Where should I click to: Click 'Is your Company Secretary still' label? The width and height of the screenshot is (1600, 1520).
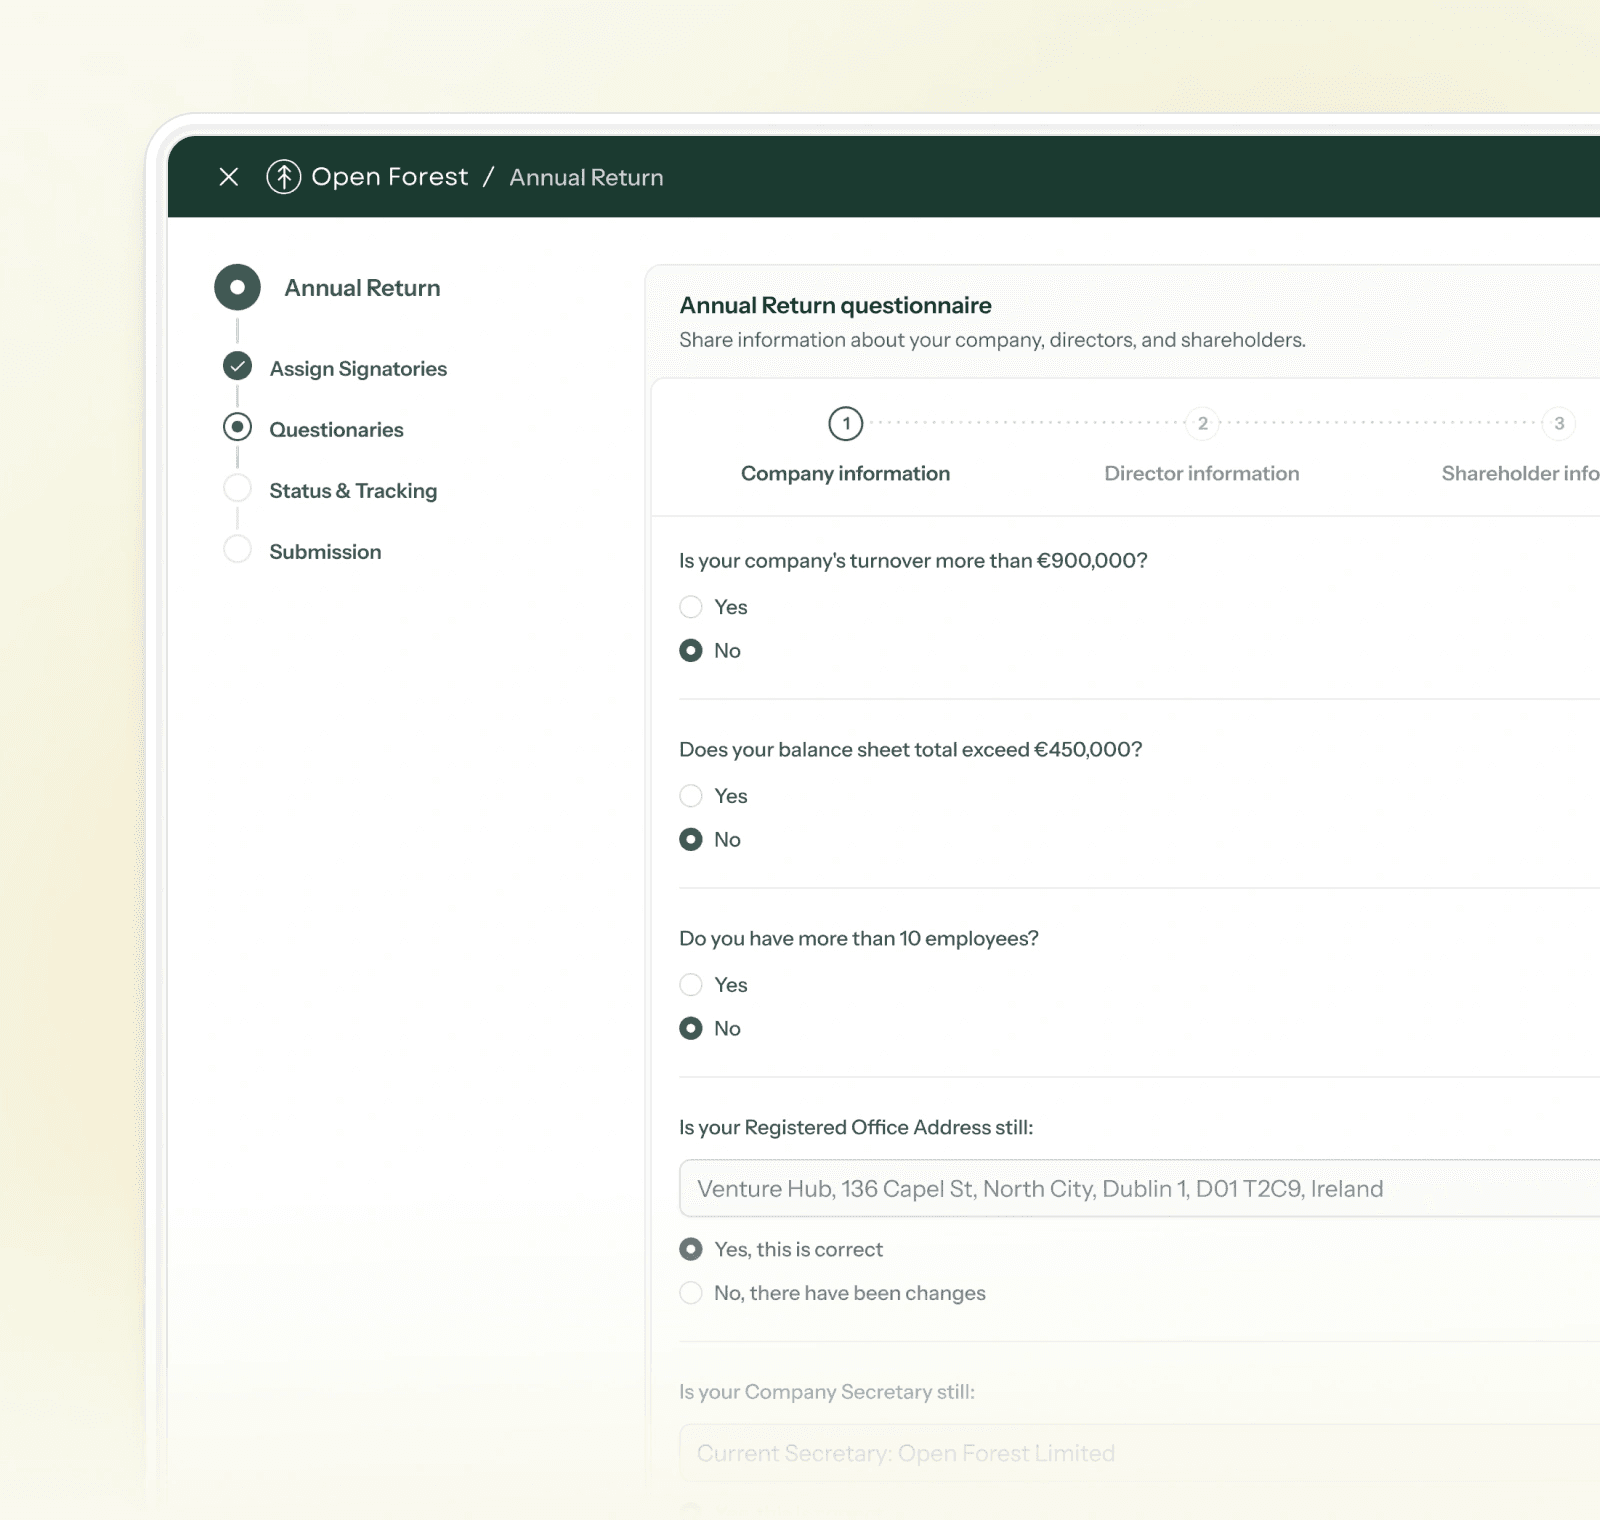pos(826,1392)
